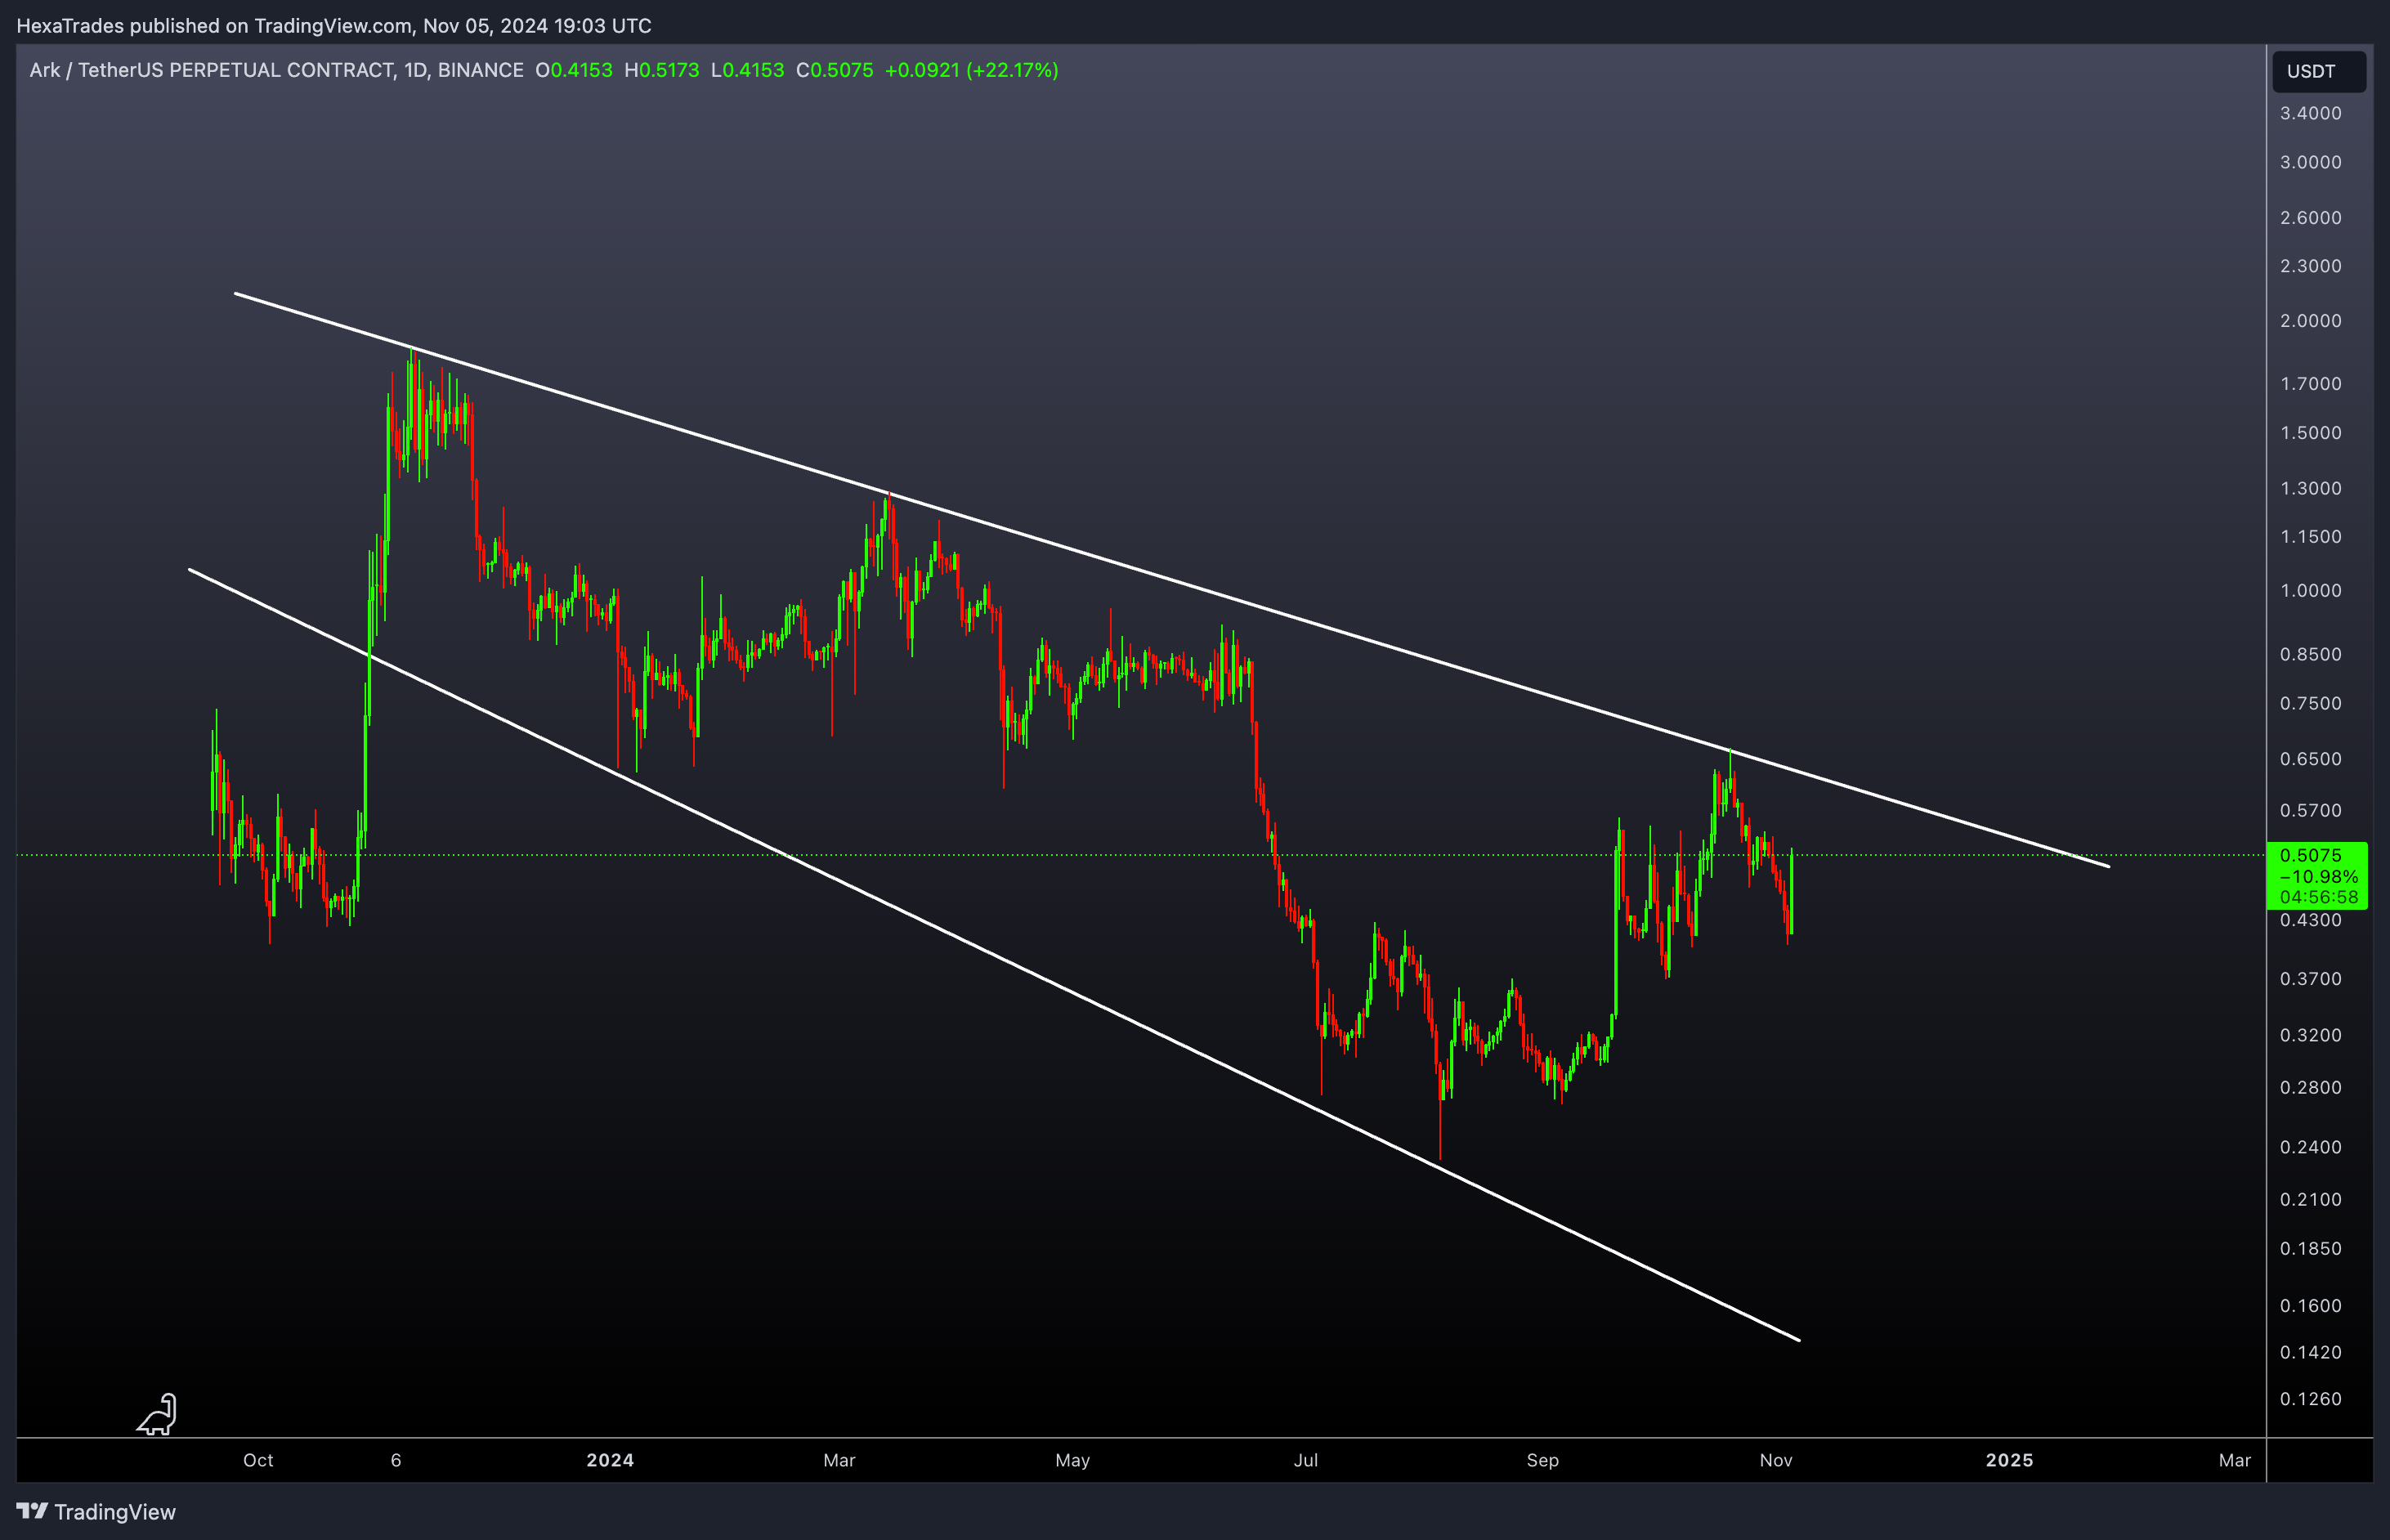Screen dimensions: 2390x1540
Task: Click the 0.3200 price axis label
Action: click(x=2310, y=1036)
